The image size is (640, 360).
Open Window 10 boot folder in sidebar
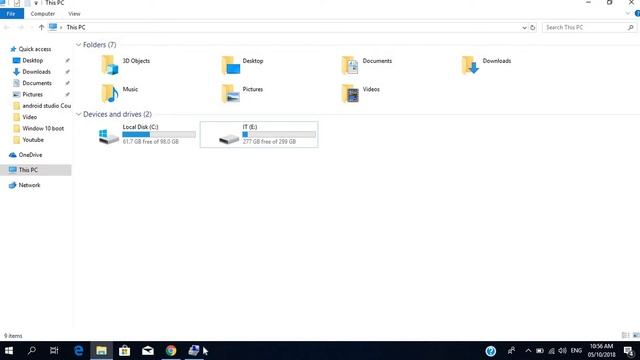click(x=43, y=128)
